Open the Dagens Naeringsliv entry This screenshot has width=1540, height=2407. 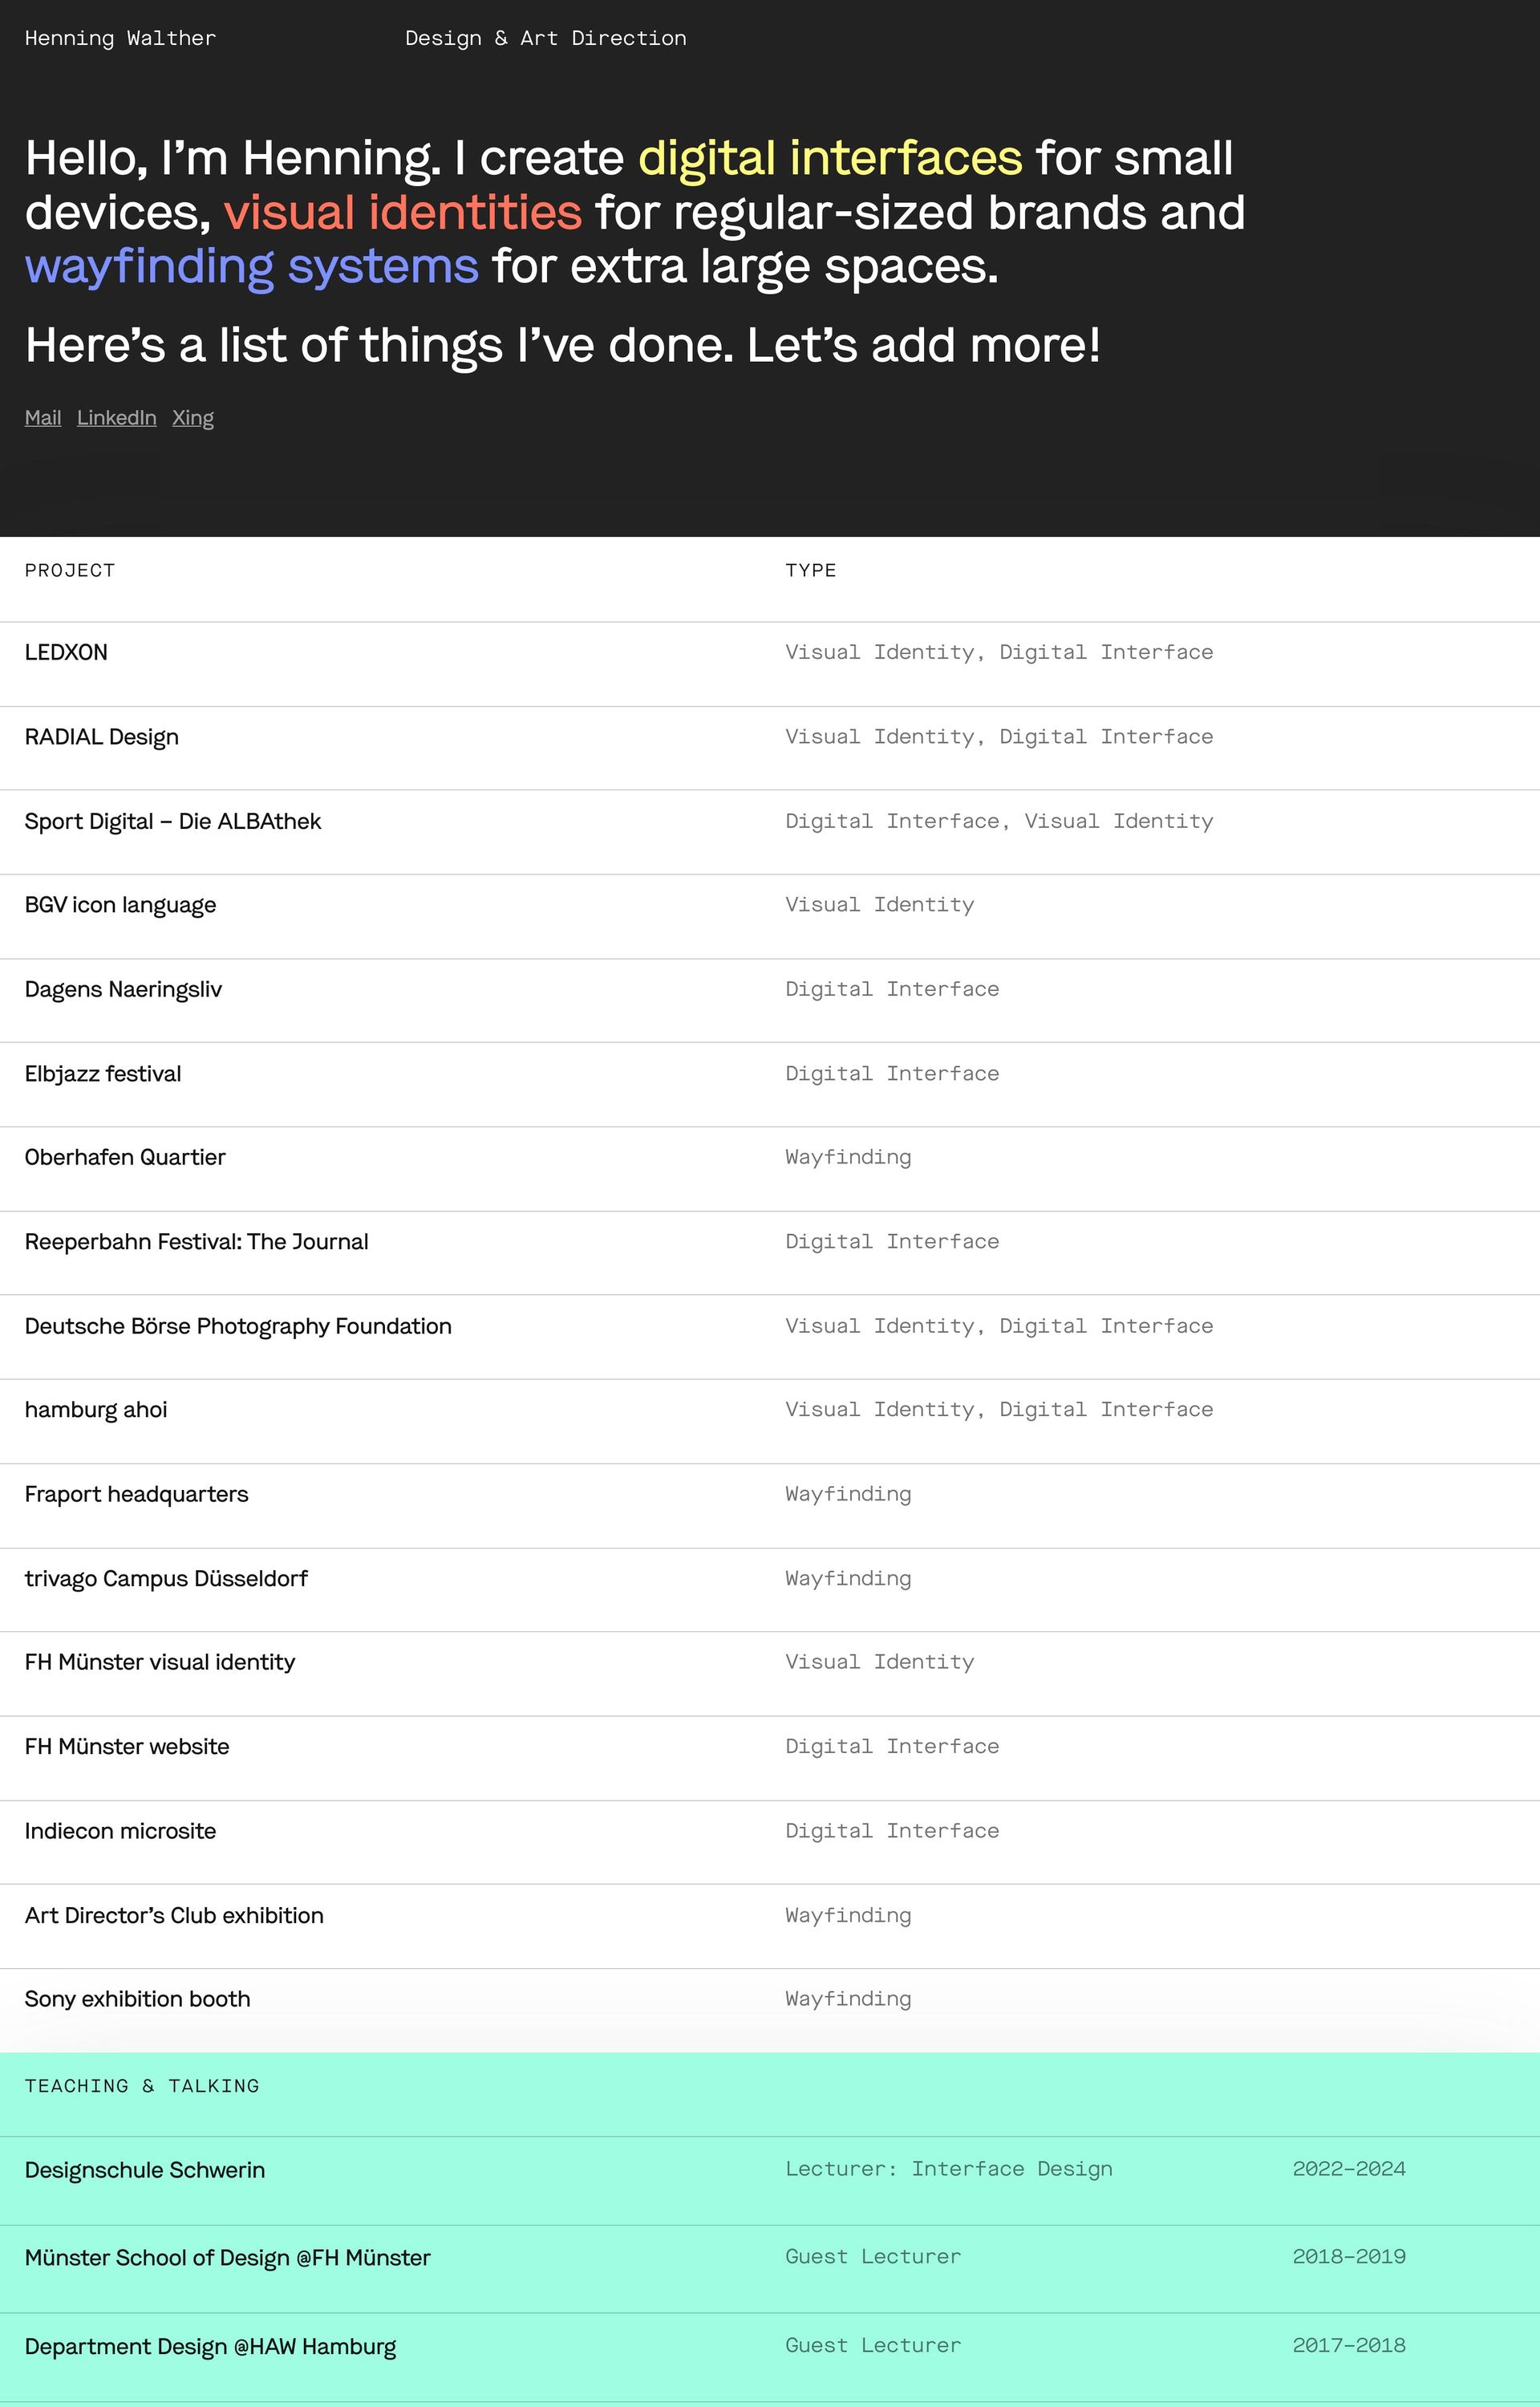123,990
